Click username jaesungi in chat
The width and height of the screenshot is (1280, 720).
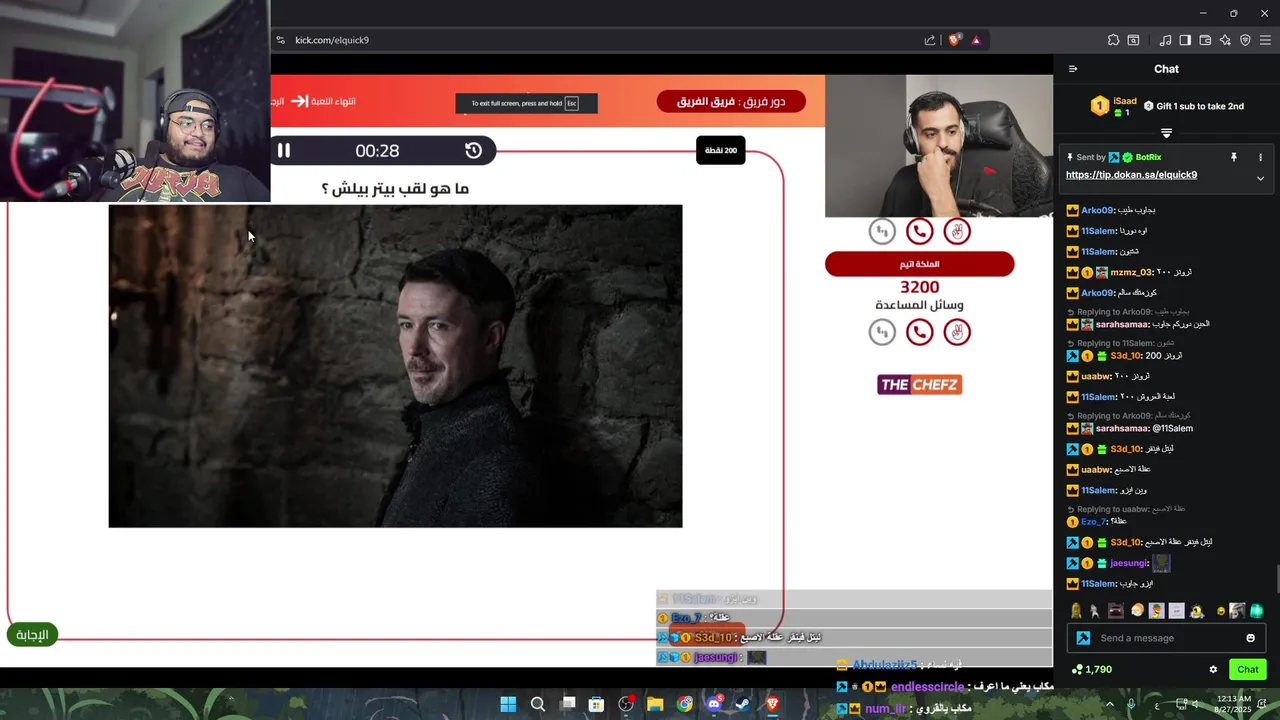coord(1128,563)
